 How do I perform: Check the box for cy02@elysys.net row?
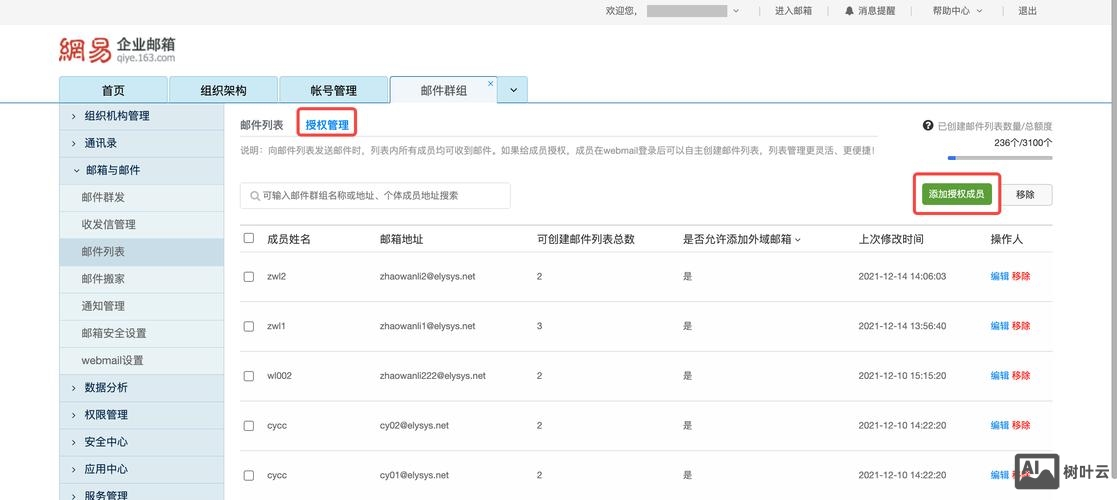point(249,426)
